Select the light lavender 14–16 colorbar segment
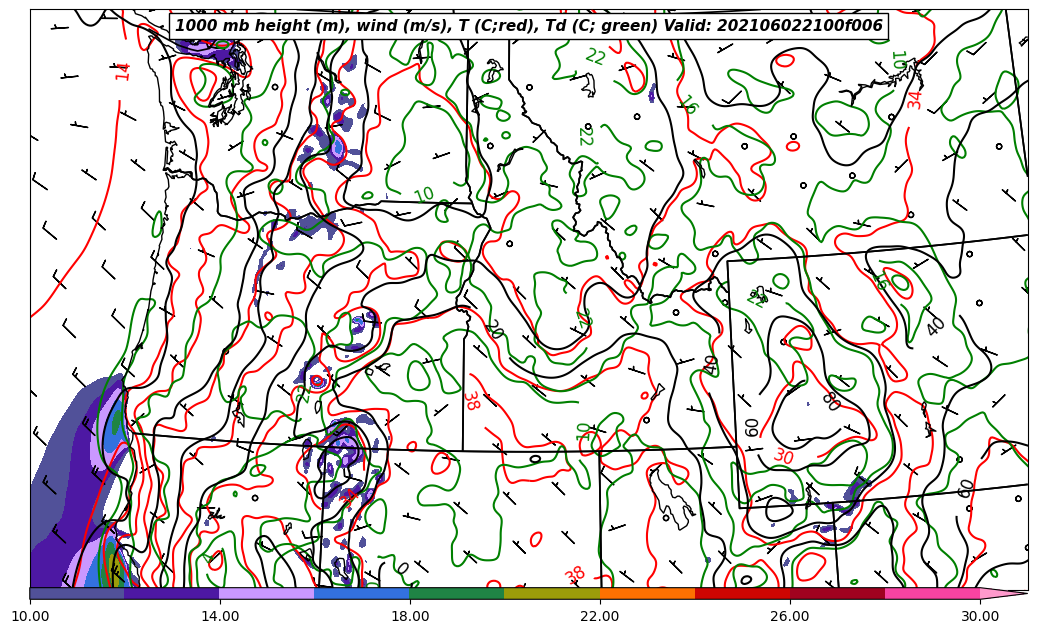This screenshot has height=633, width=1037. click(267, 593)
